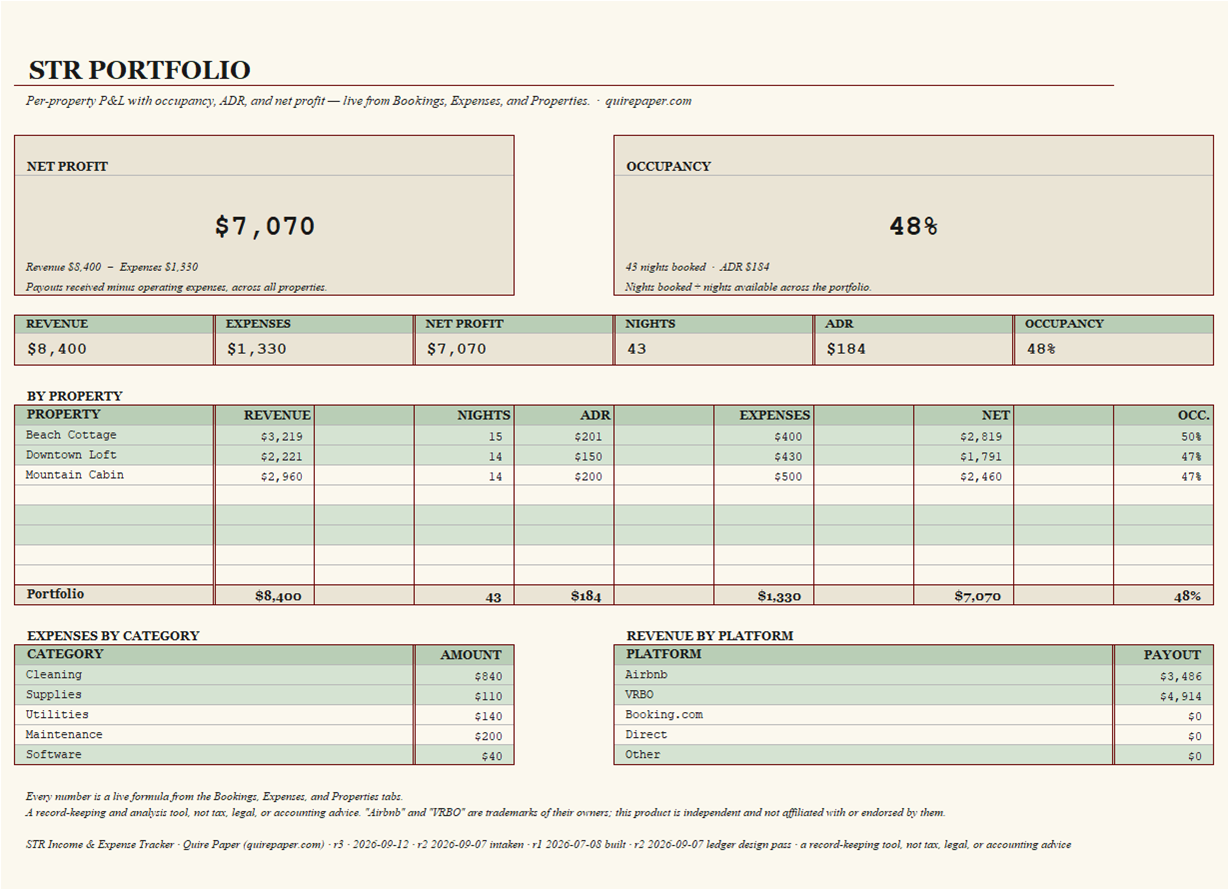Click the NET column header in property table

(996, 415)
